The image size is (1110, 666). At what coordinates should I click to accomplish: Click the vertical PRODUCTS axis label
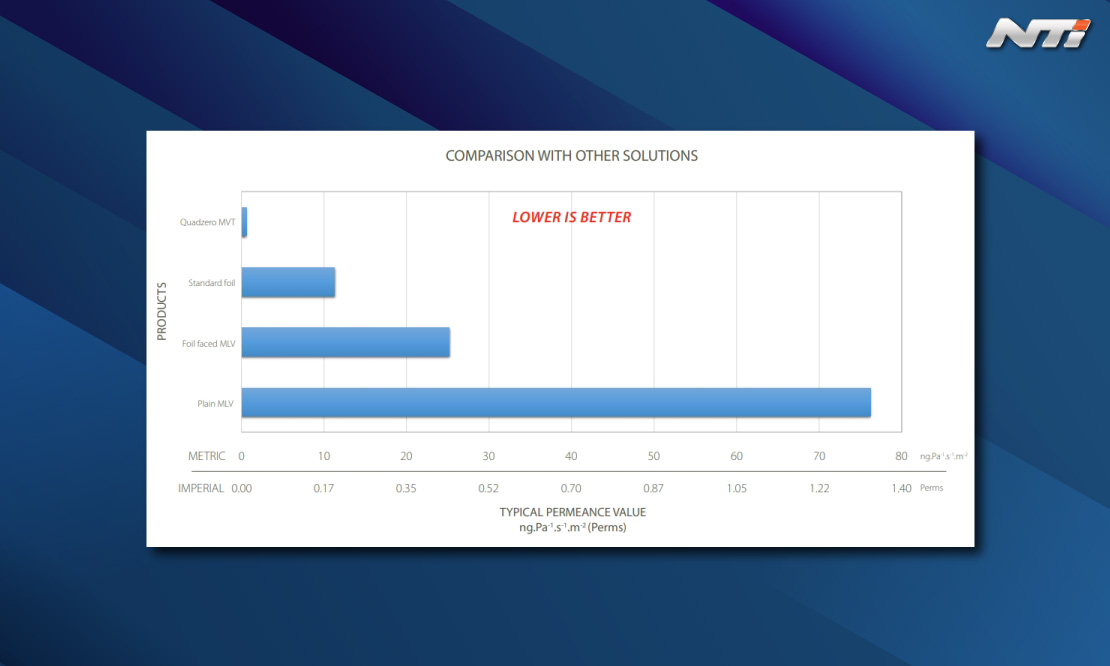[161, 311]
